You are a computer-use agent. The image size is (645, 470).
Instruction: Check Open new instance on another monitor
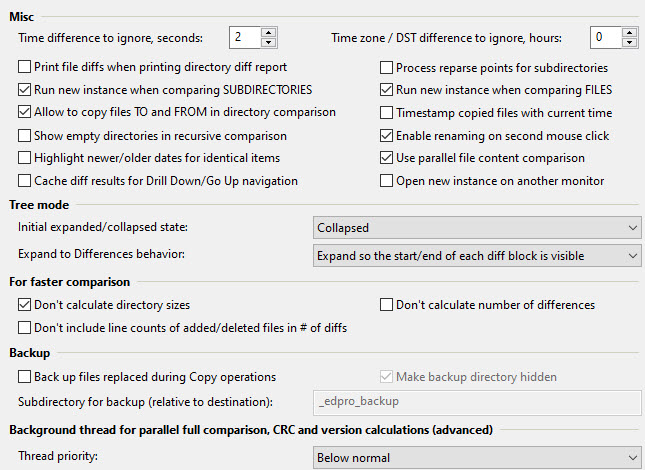pos(387,181)
